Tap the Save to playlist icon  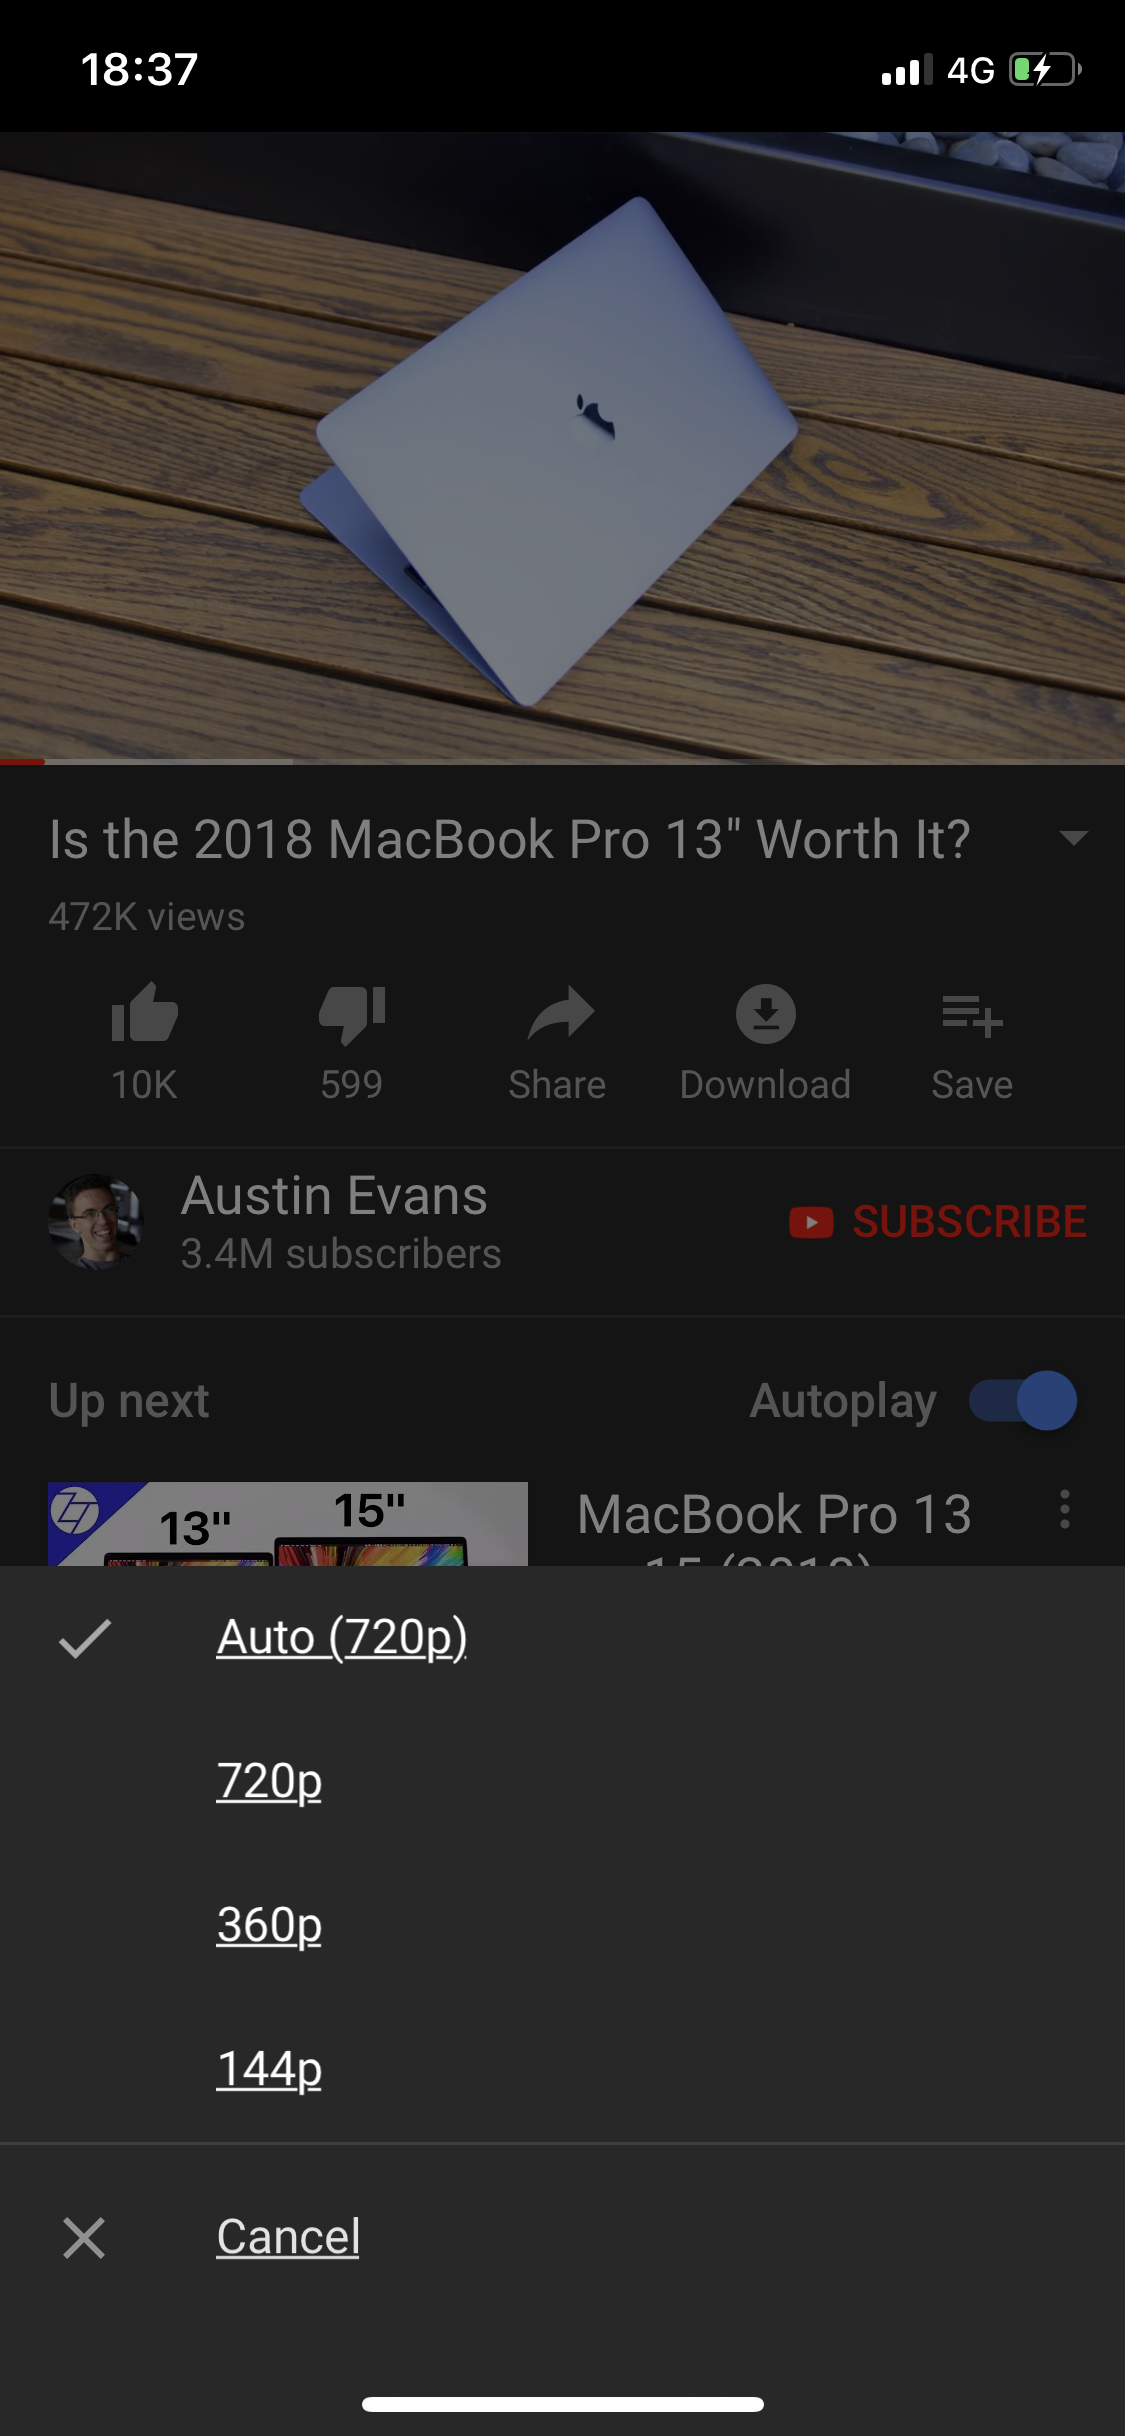pyautogui.click(x=972, y=1016)
